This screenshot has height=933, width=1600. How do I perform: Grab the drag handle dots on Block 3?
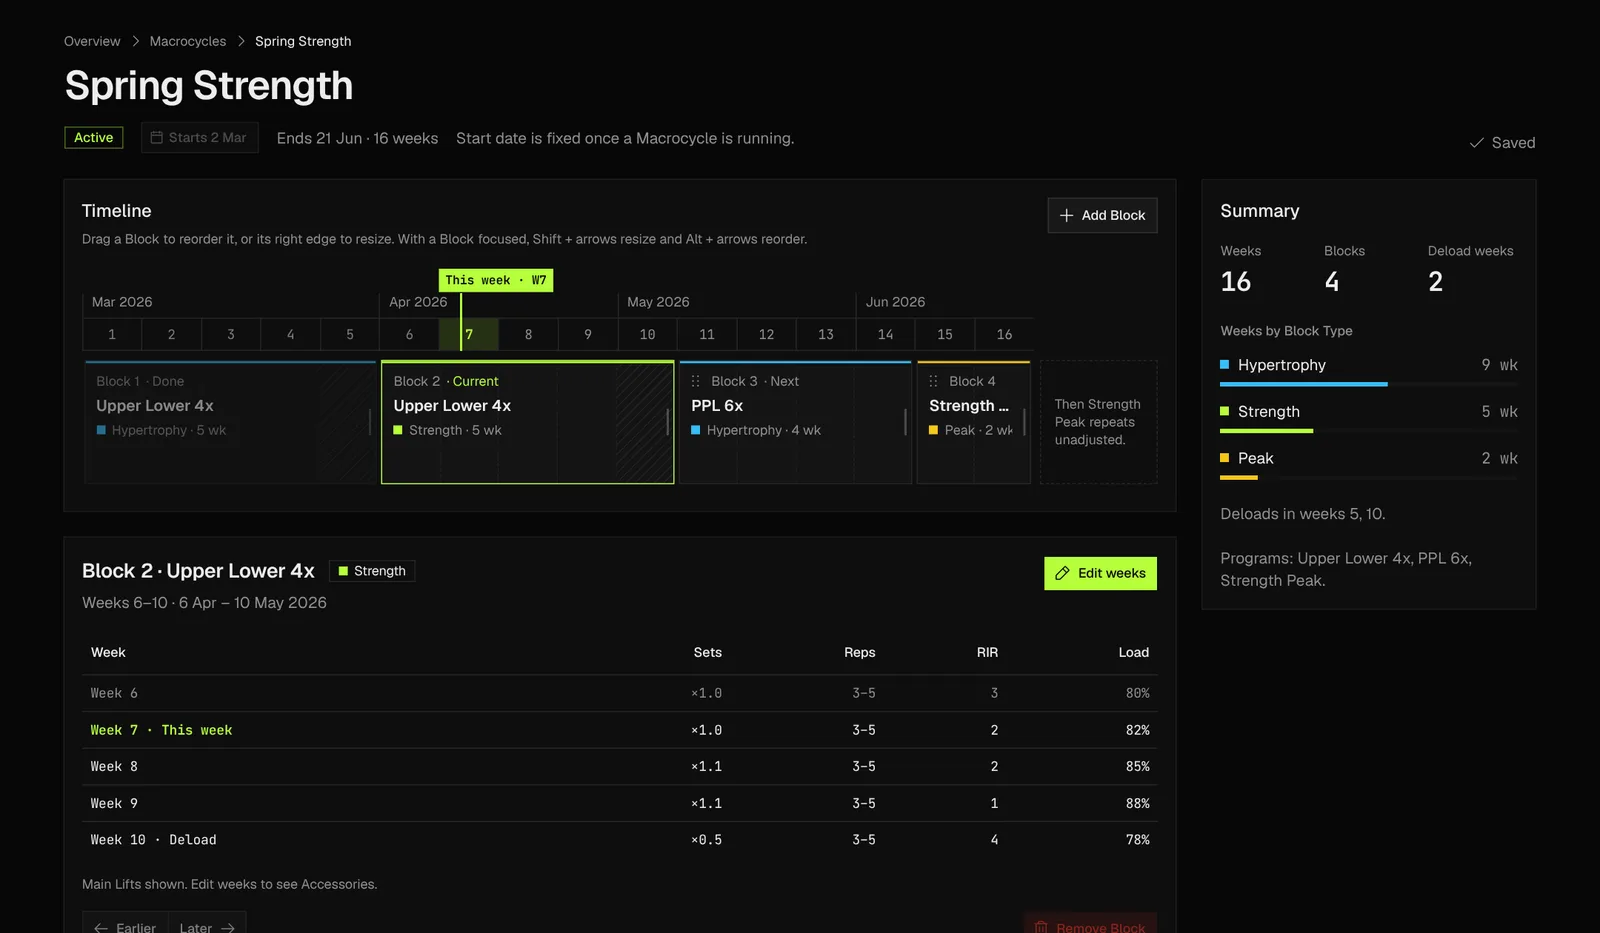coord(695,381)
